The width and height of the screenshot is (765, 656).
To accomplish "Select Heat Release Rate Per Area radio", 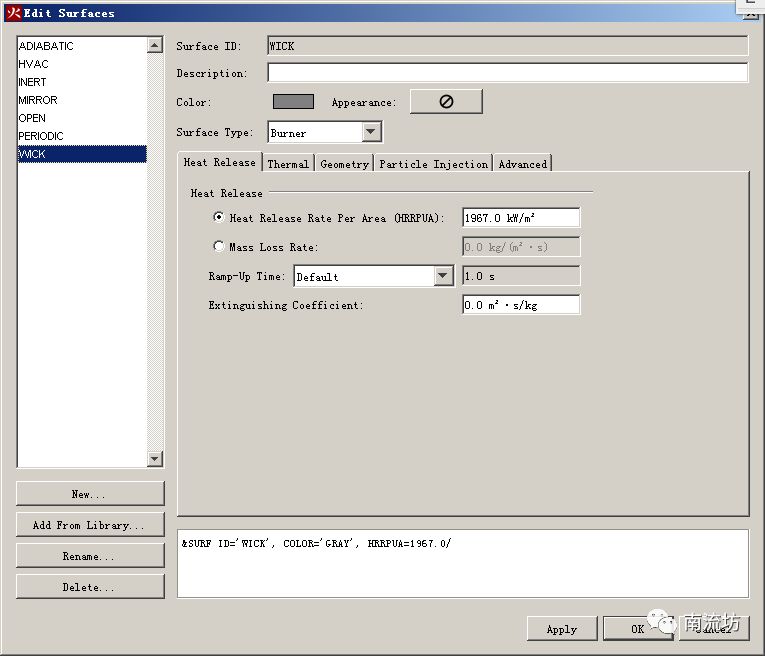I will 219,218.
